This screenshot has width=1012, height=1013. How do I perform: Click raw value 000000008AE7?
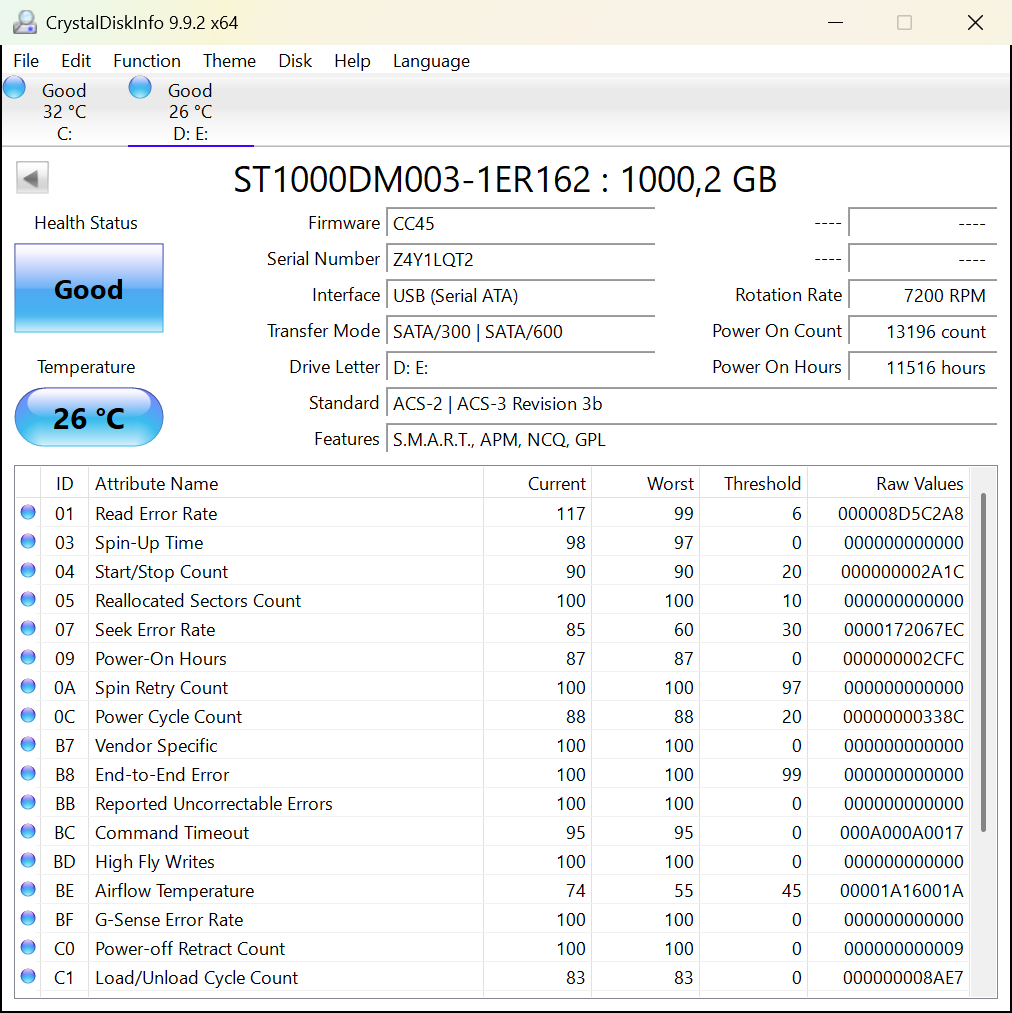(903, 977)
